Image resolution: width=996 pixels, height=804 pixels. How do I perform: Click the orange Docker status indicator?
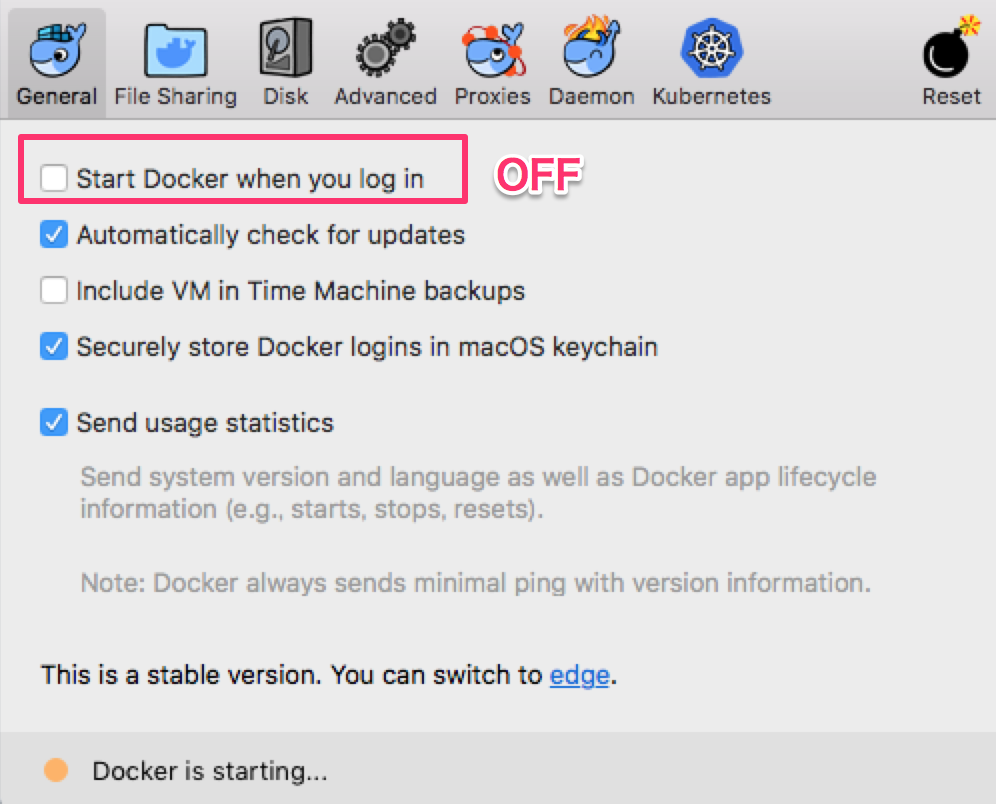coord(57,770)
